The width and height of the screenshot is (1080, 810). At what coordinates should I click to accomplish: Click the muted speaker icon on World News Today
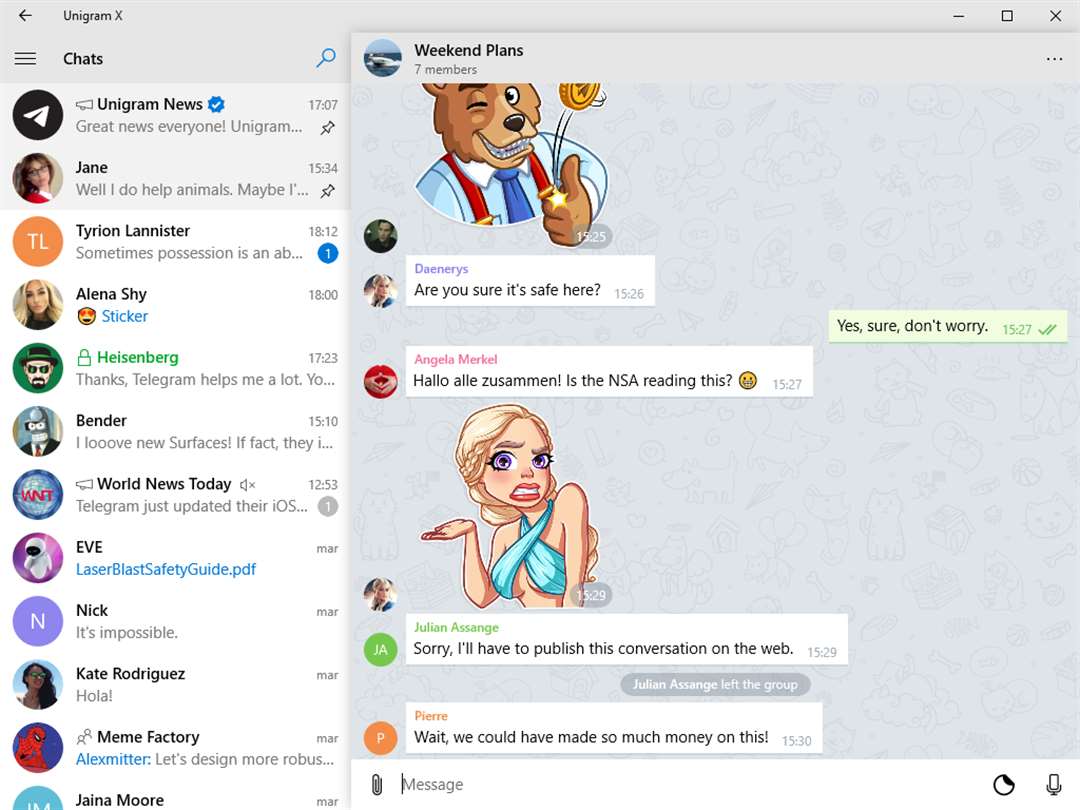(247, 485)
